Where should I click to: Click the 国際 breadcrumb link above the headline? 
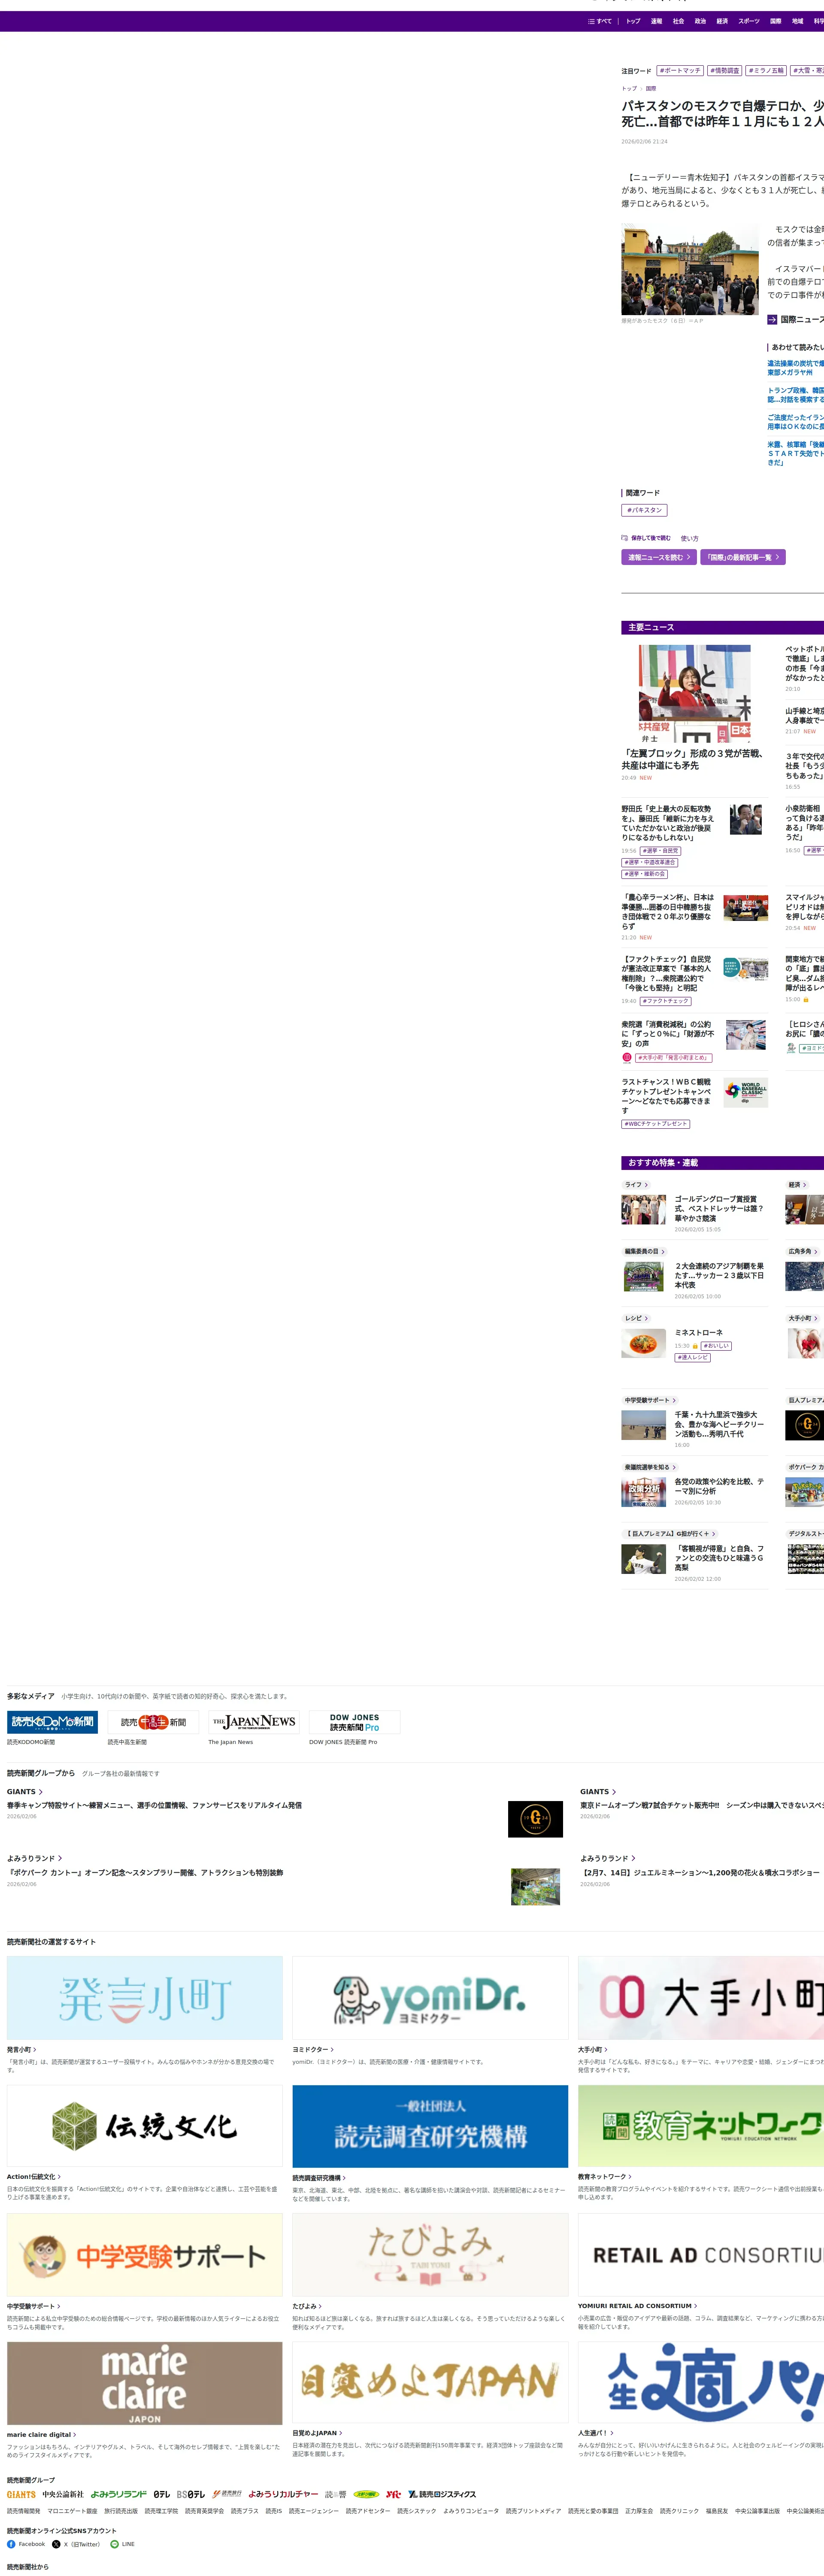tap(651, 88)
